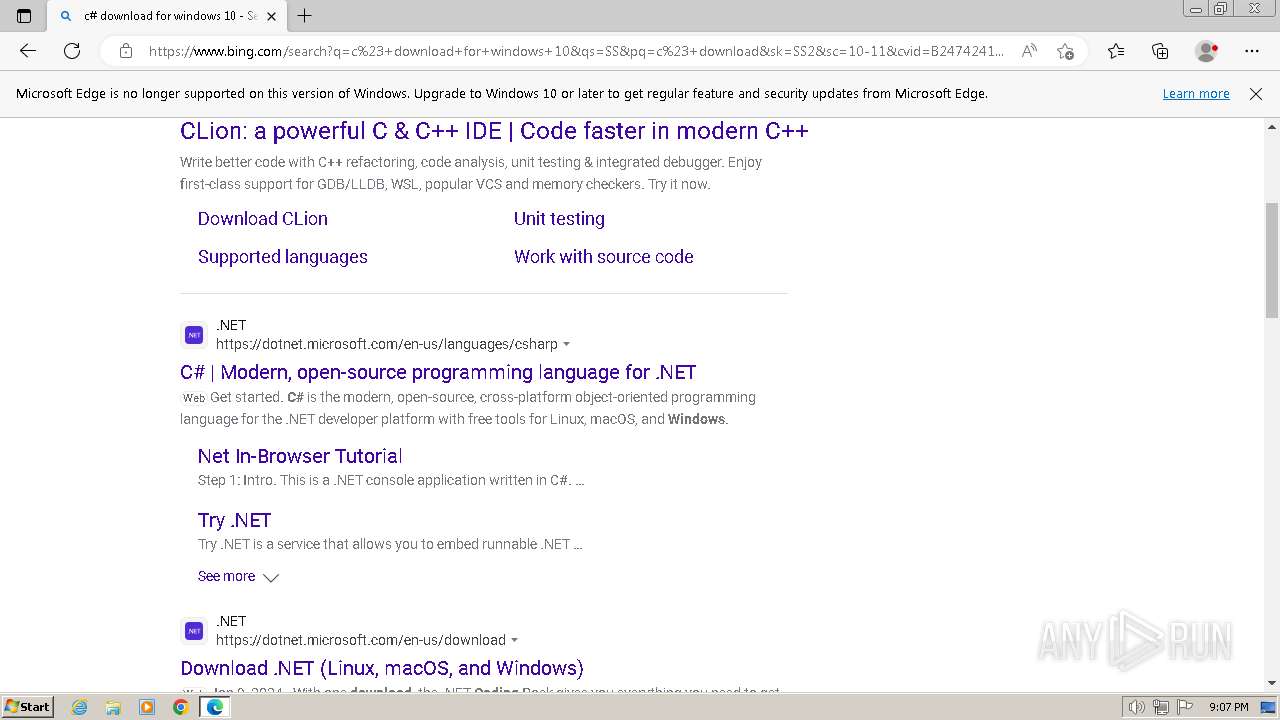The height and width of the screenshot is (720, 1280).
Task: Open C# Modern open-source programming language result
Action: click(438, 372)
